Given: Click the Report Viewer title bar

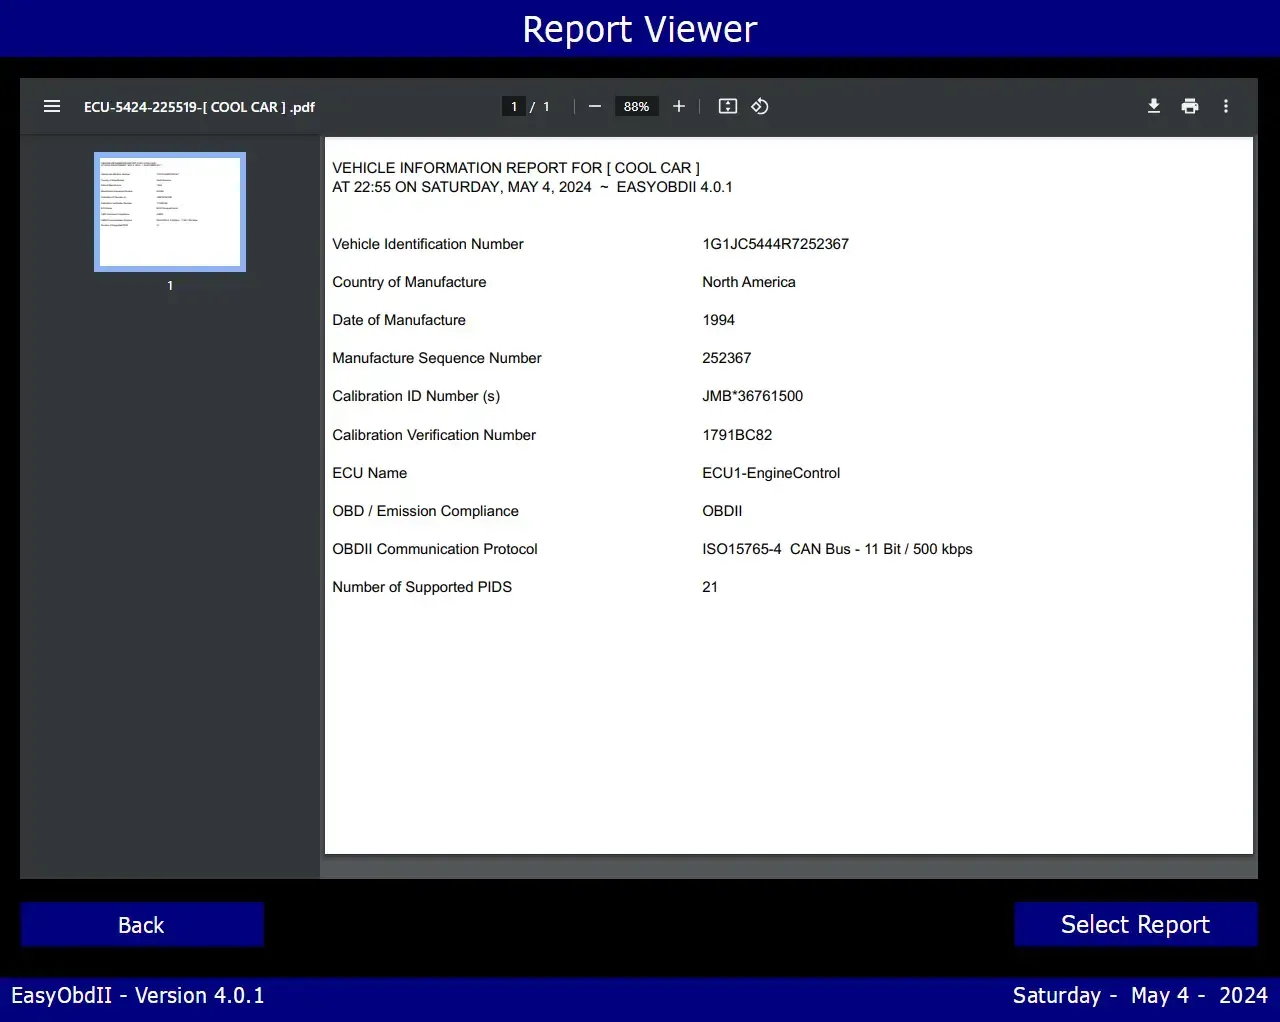Looking at the screenshot, I should coord(639,28).
